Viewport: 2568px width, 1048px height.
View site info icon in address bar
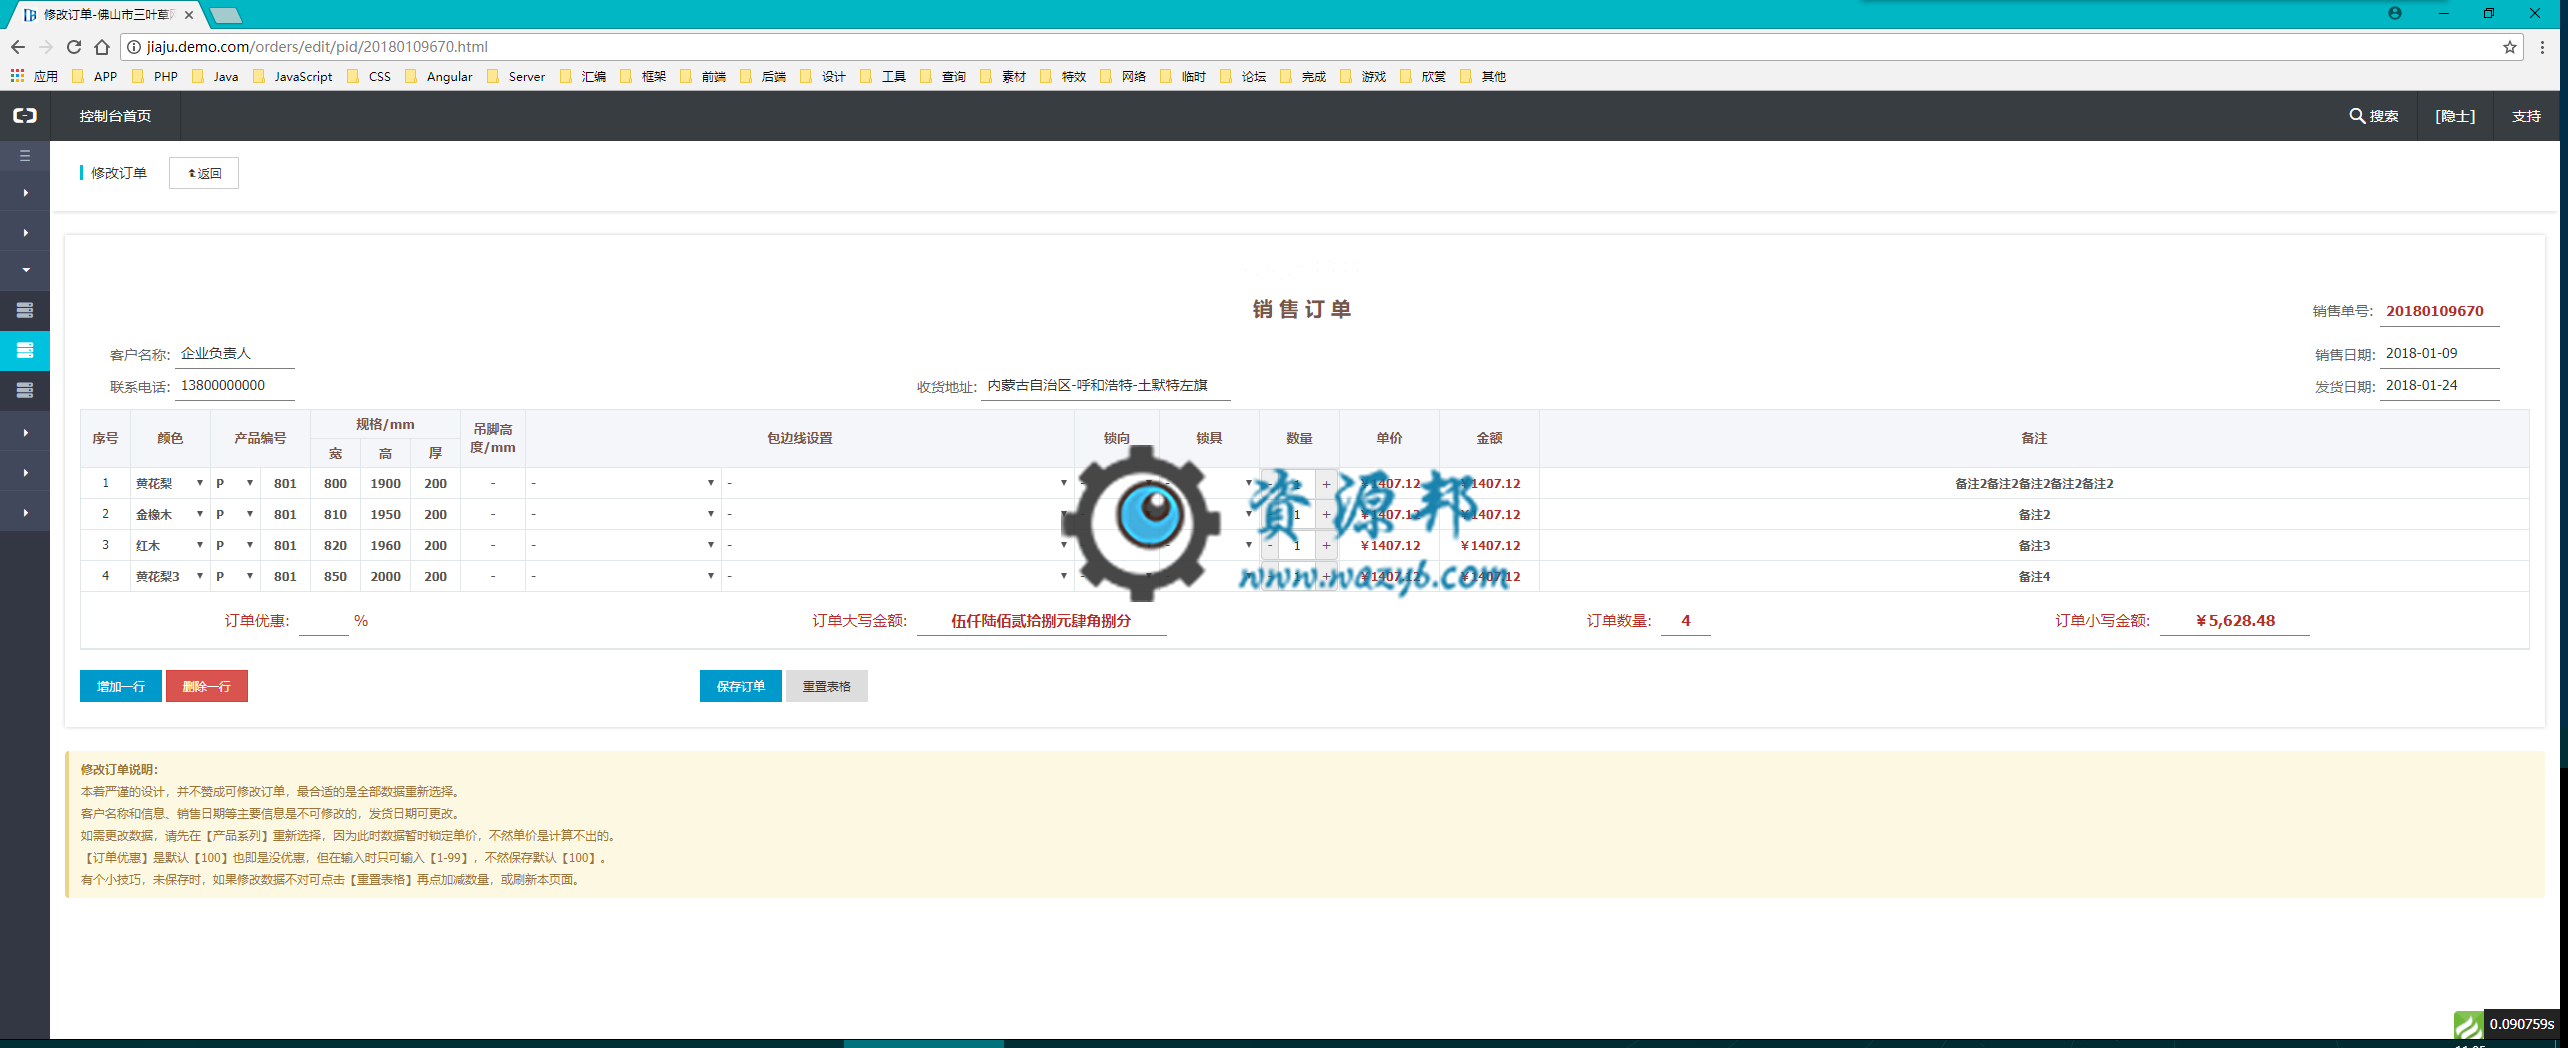tap(133, 47)
